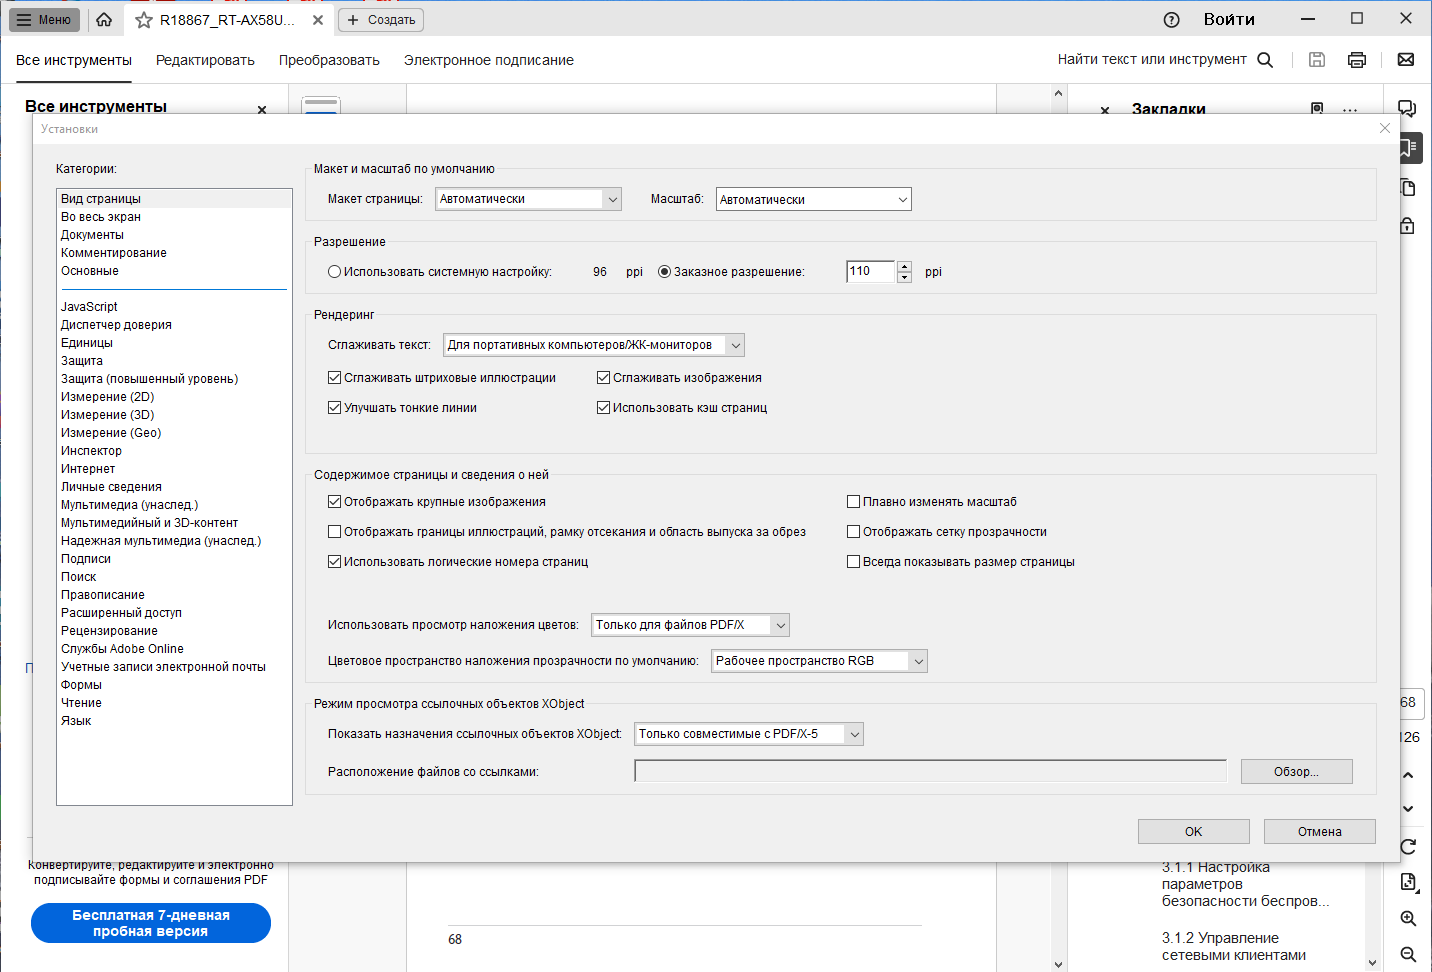Click the Создать new tab button
The width and height of the screenshot is (1432, 972).
coord(381,20)
